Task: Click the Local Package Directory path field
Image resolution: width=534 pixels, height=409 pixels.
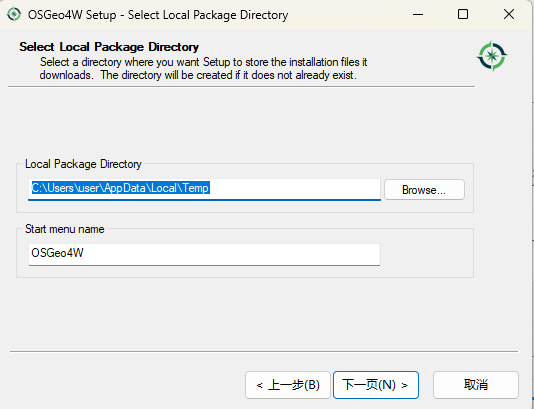Action: pyautogui.click(x=204, y=189)
